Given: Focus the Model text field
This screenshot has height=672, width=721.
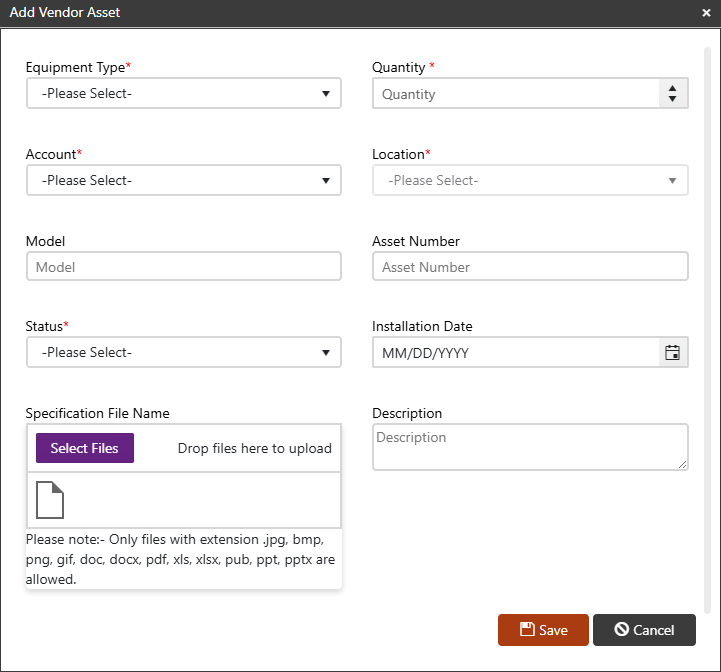Looking at the screenshot, I should (184, 266).
